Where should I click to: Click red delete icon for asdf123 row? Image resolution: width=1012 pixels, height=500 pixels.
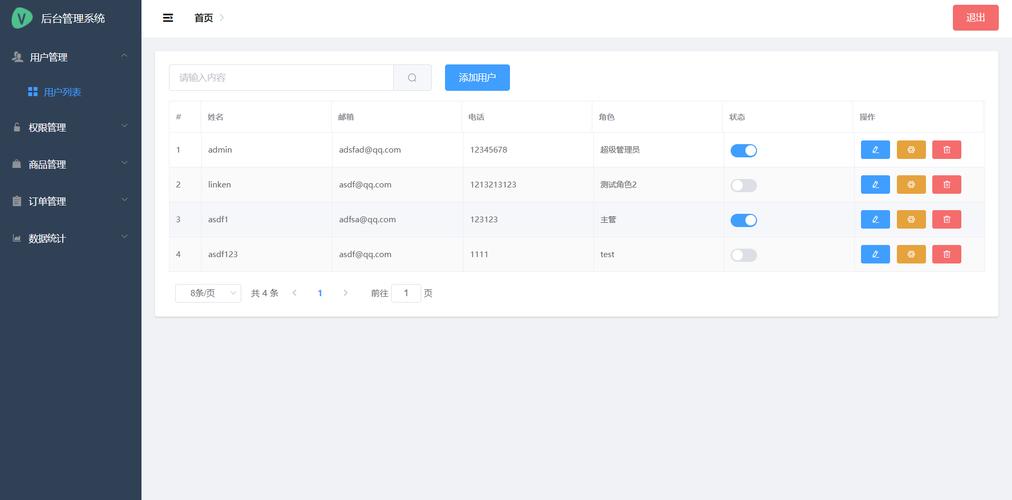(x=946, y=255)
